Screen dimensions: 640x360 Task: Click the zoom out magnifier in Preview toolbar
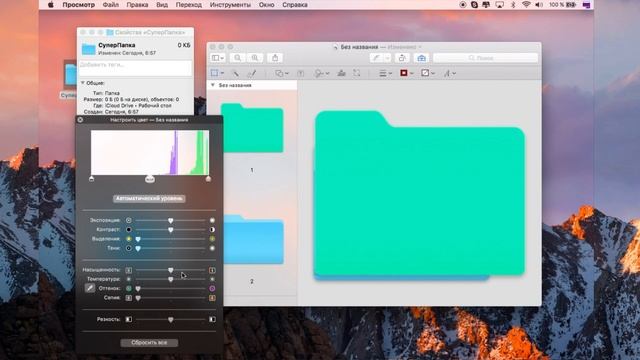coord(237,58)
